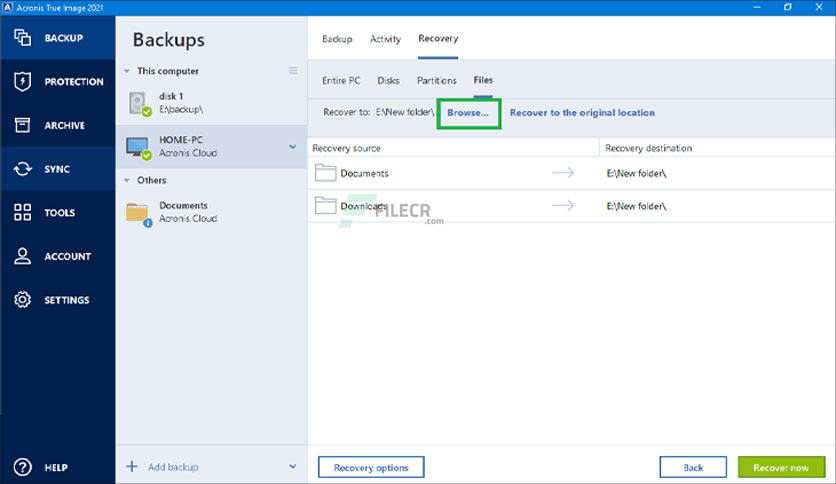Image resolution: width=836 pixels, height=484 pixels.
Task: Expand the HOME-PC backup chevron
Action: 293,147
